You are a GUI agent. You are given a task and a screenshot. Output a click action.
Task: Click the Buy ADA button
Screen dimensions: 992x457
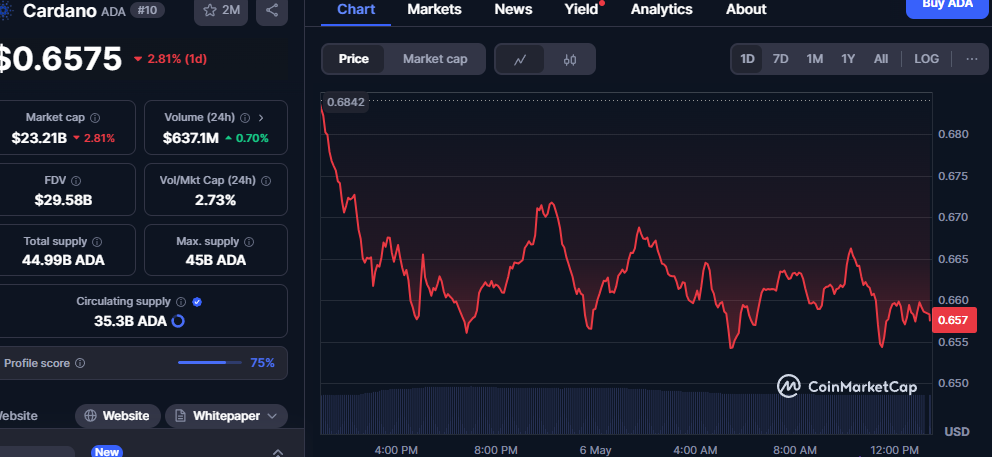(x=946, y=6)
